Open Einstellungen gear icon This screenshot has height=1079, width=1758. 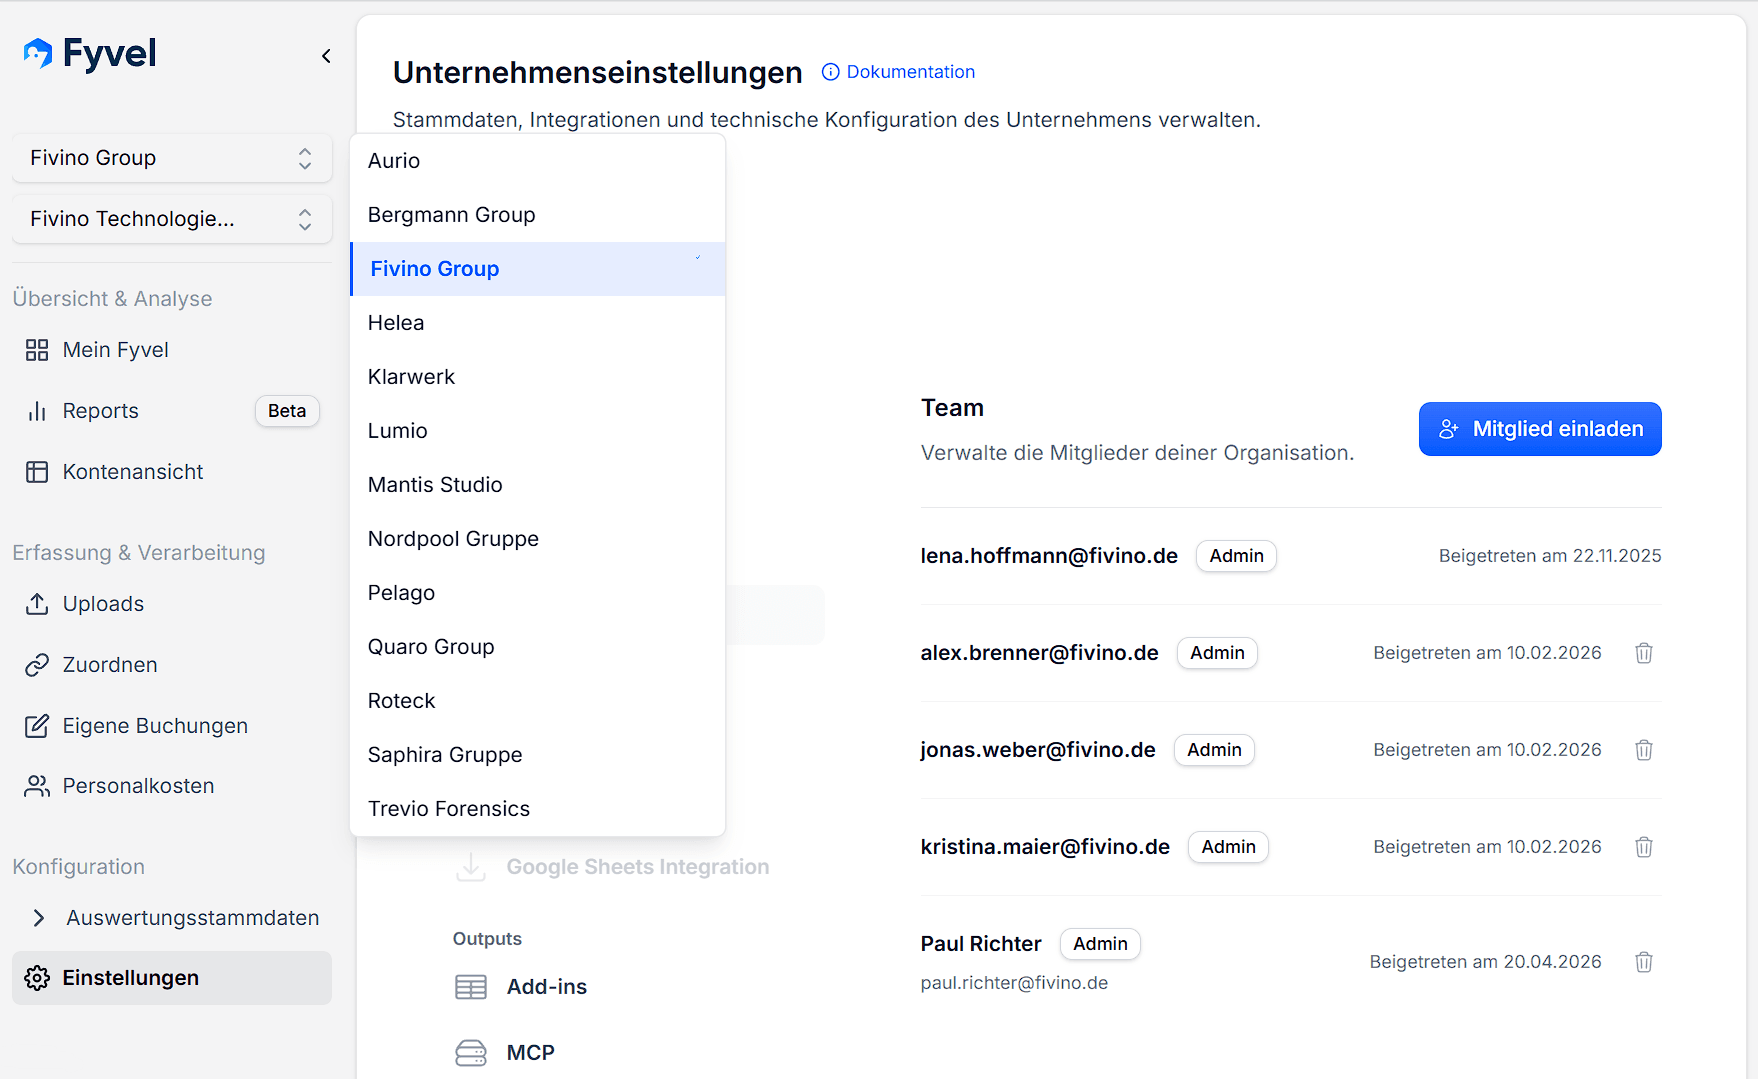pos(37,978)
